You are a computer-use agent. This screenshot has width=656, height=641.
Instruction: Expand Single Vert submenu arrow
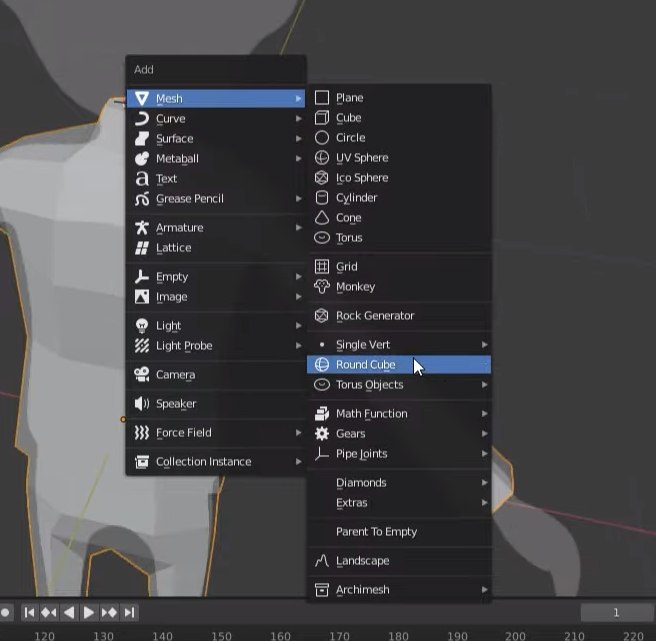point(484,344)
